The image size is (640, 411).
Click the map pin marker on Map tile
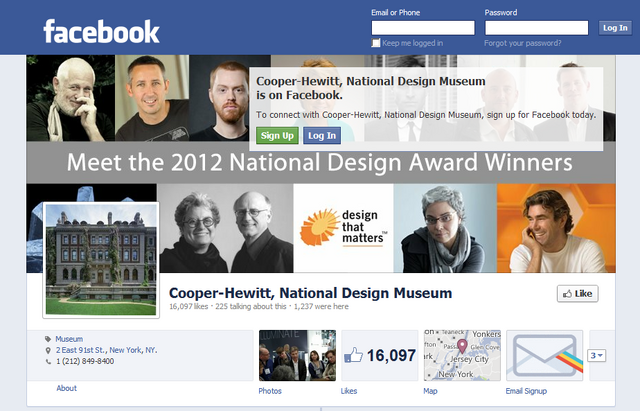pos(462,346)
